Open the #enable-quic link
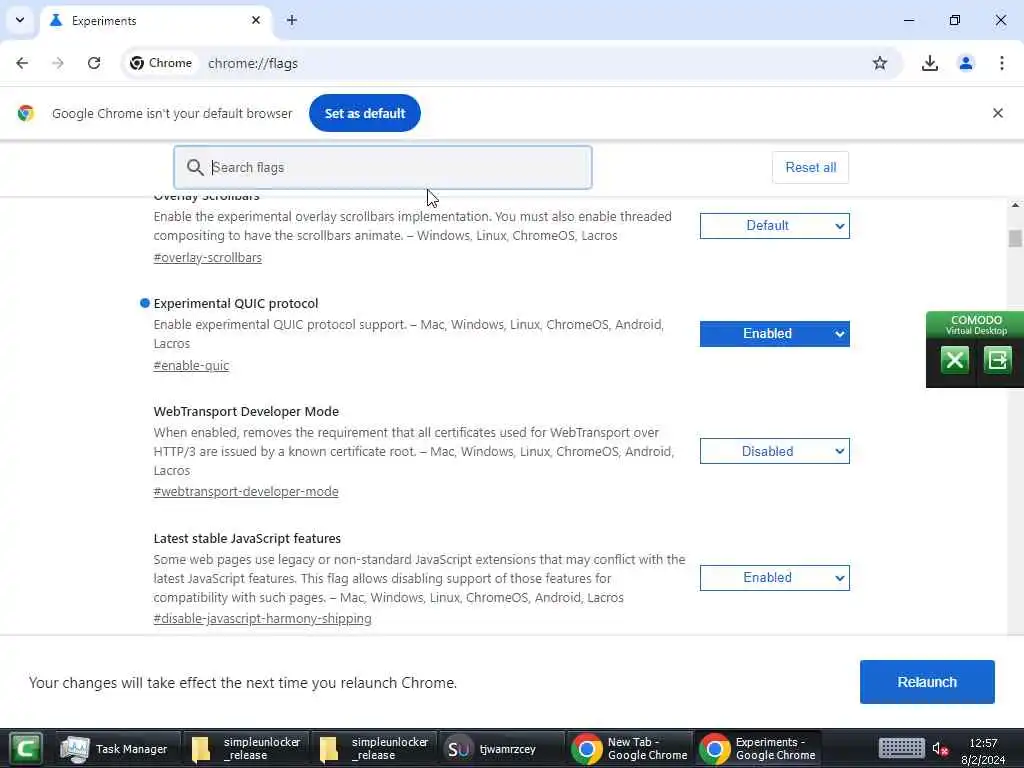This screenshot has width=1024, height=768. [x=191, y=366]
